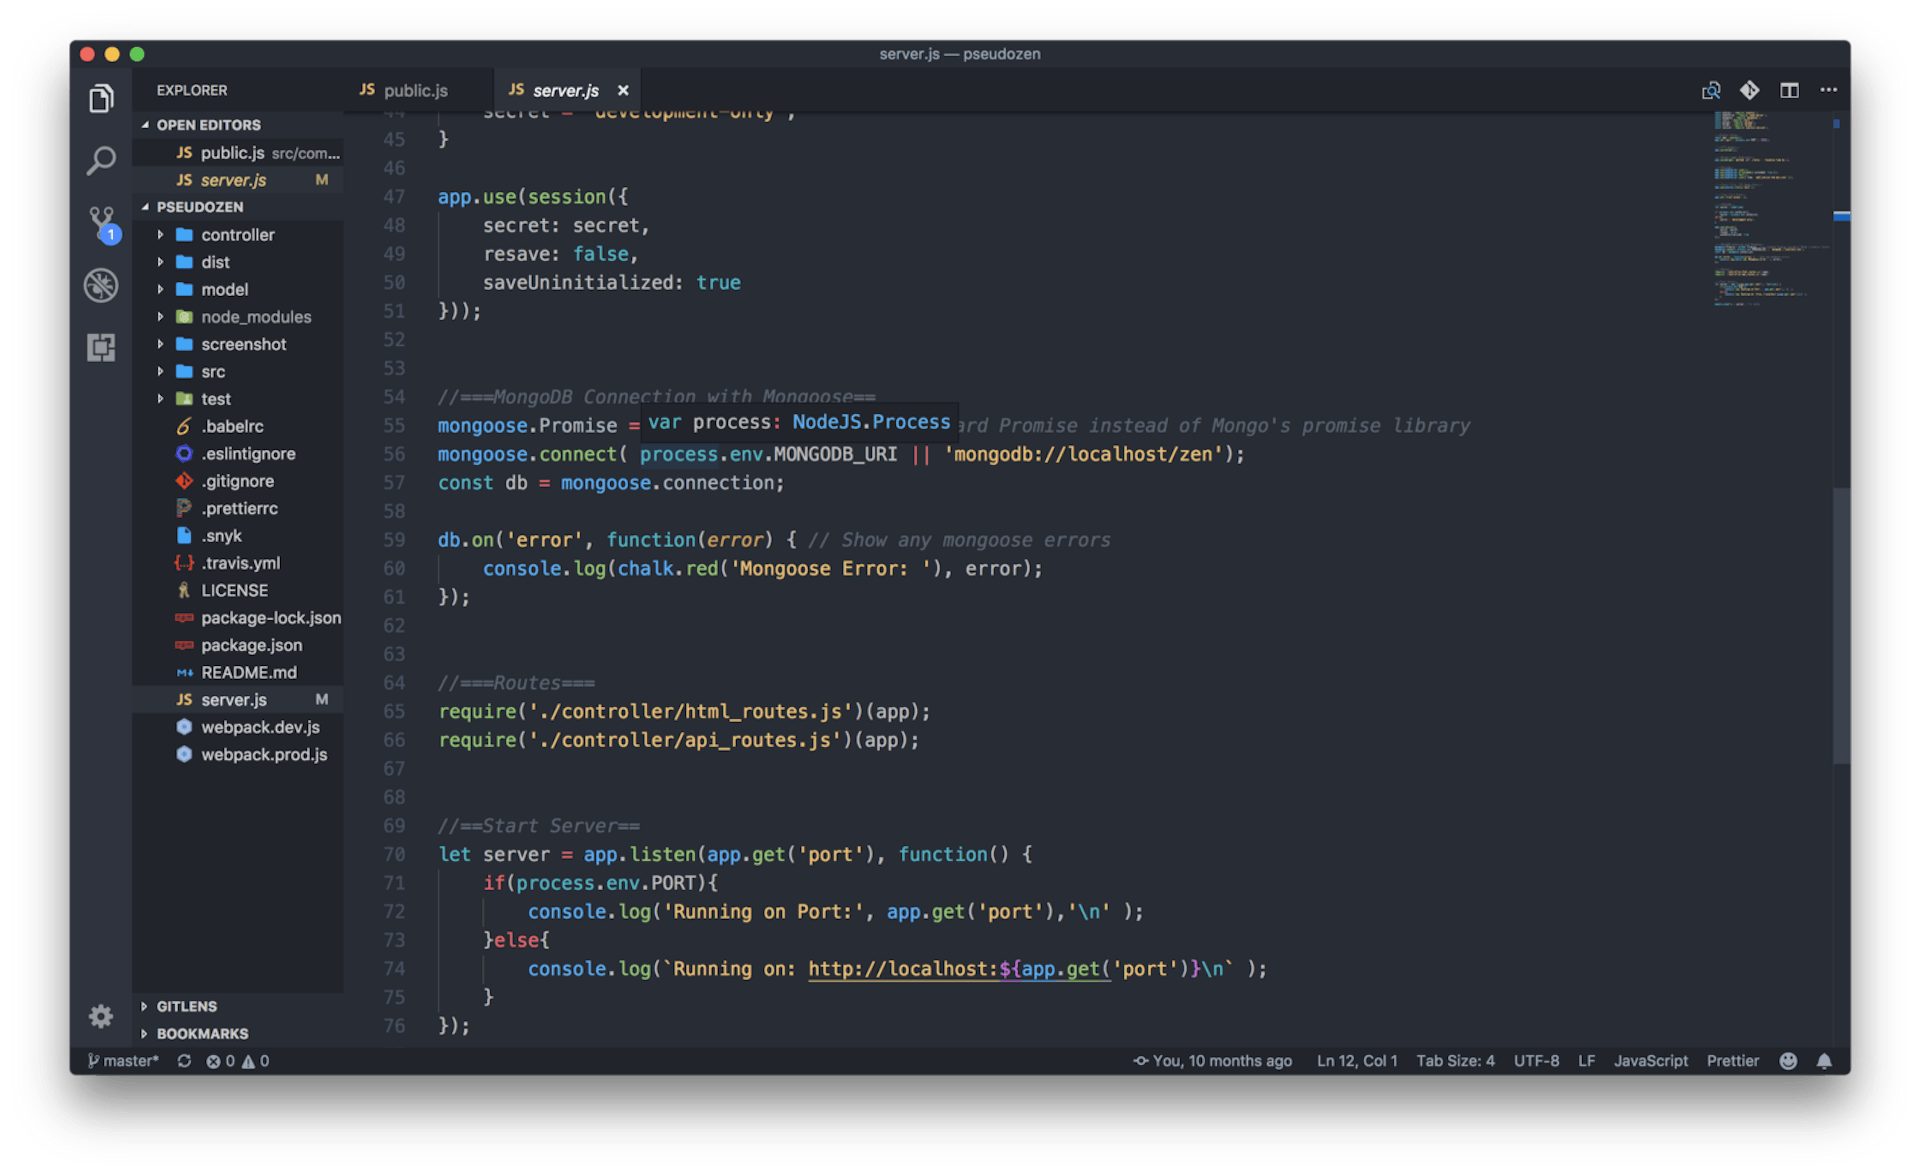Image resolution: width=1920 pixels, height=1174 pixels.
Task: Open settings via the gear icon
Action: click(100, 1016)
